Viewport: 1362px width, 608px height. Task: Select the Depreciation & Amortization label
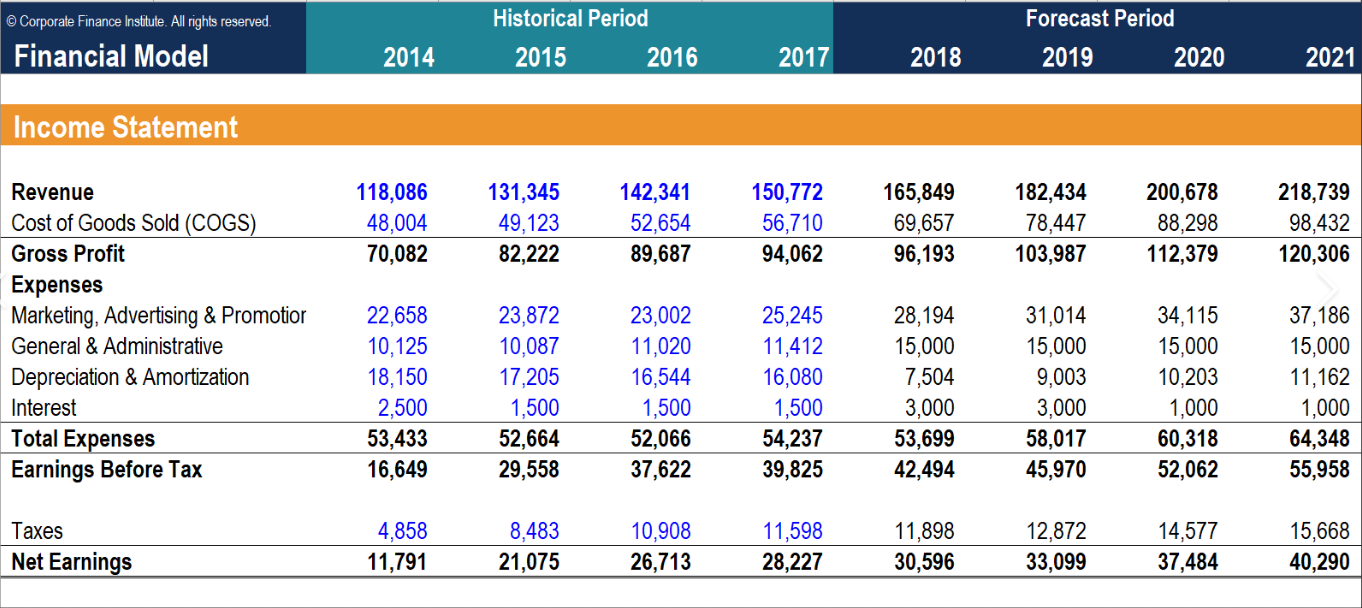[130, 378]
